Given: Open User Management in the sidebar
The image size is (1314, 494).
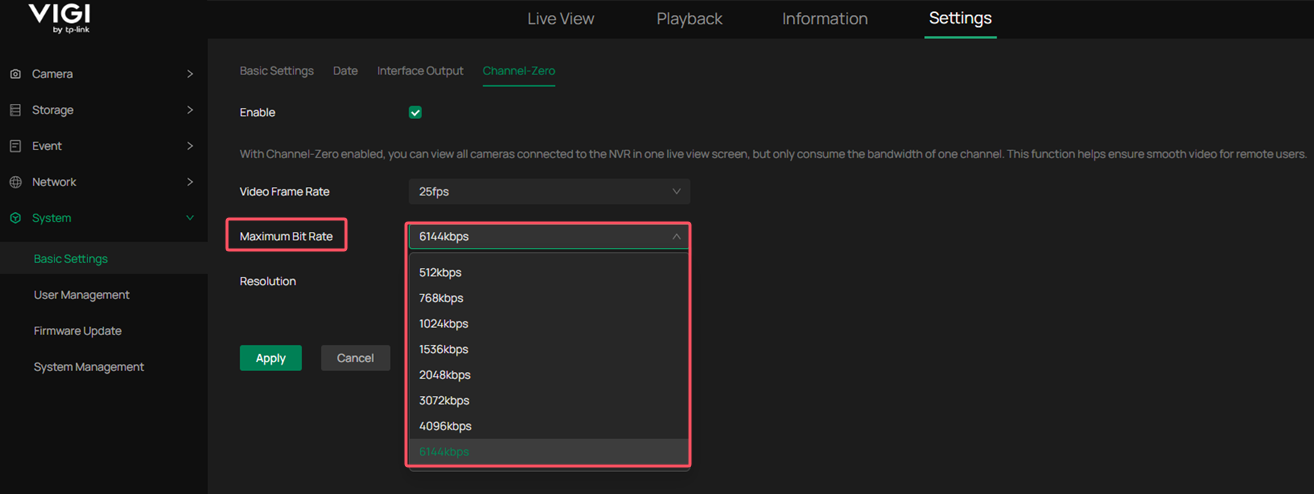Looking at the screenshot, I should coord(82,295).
